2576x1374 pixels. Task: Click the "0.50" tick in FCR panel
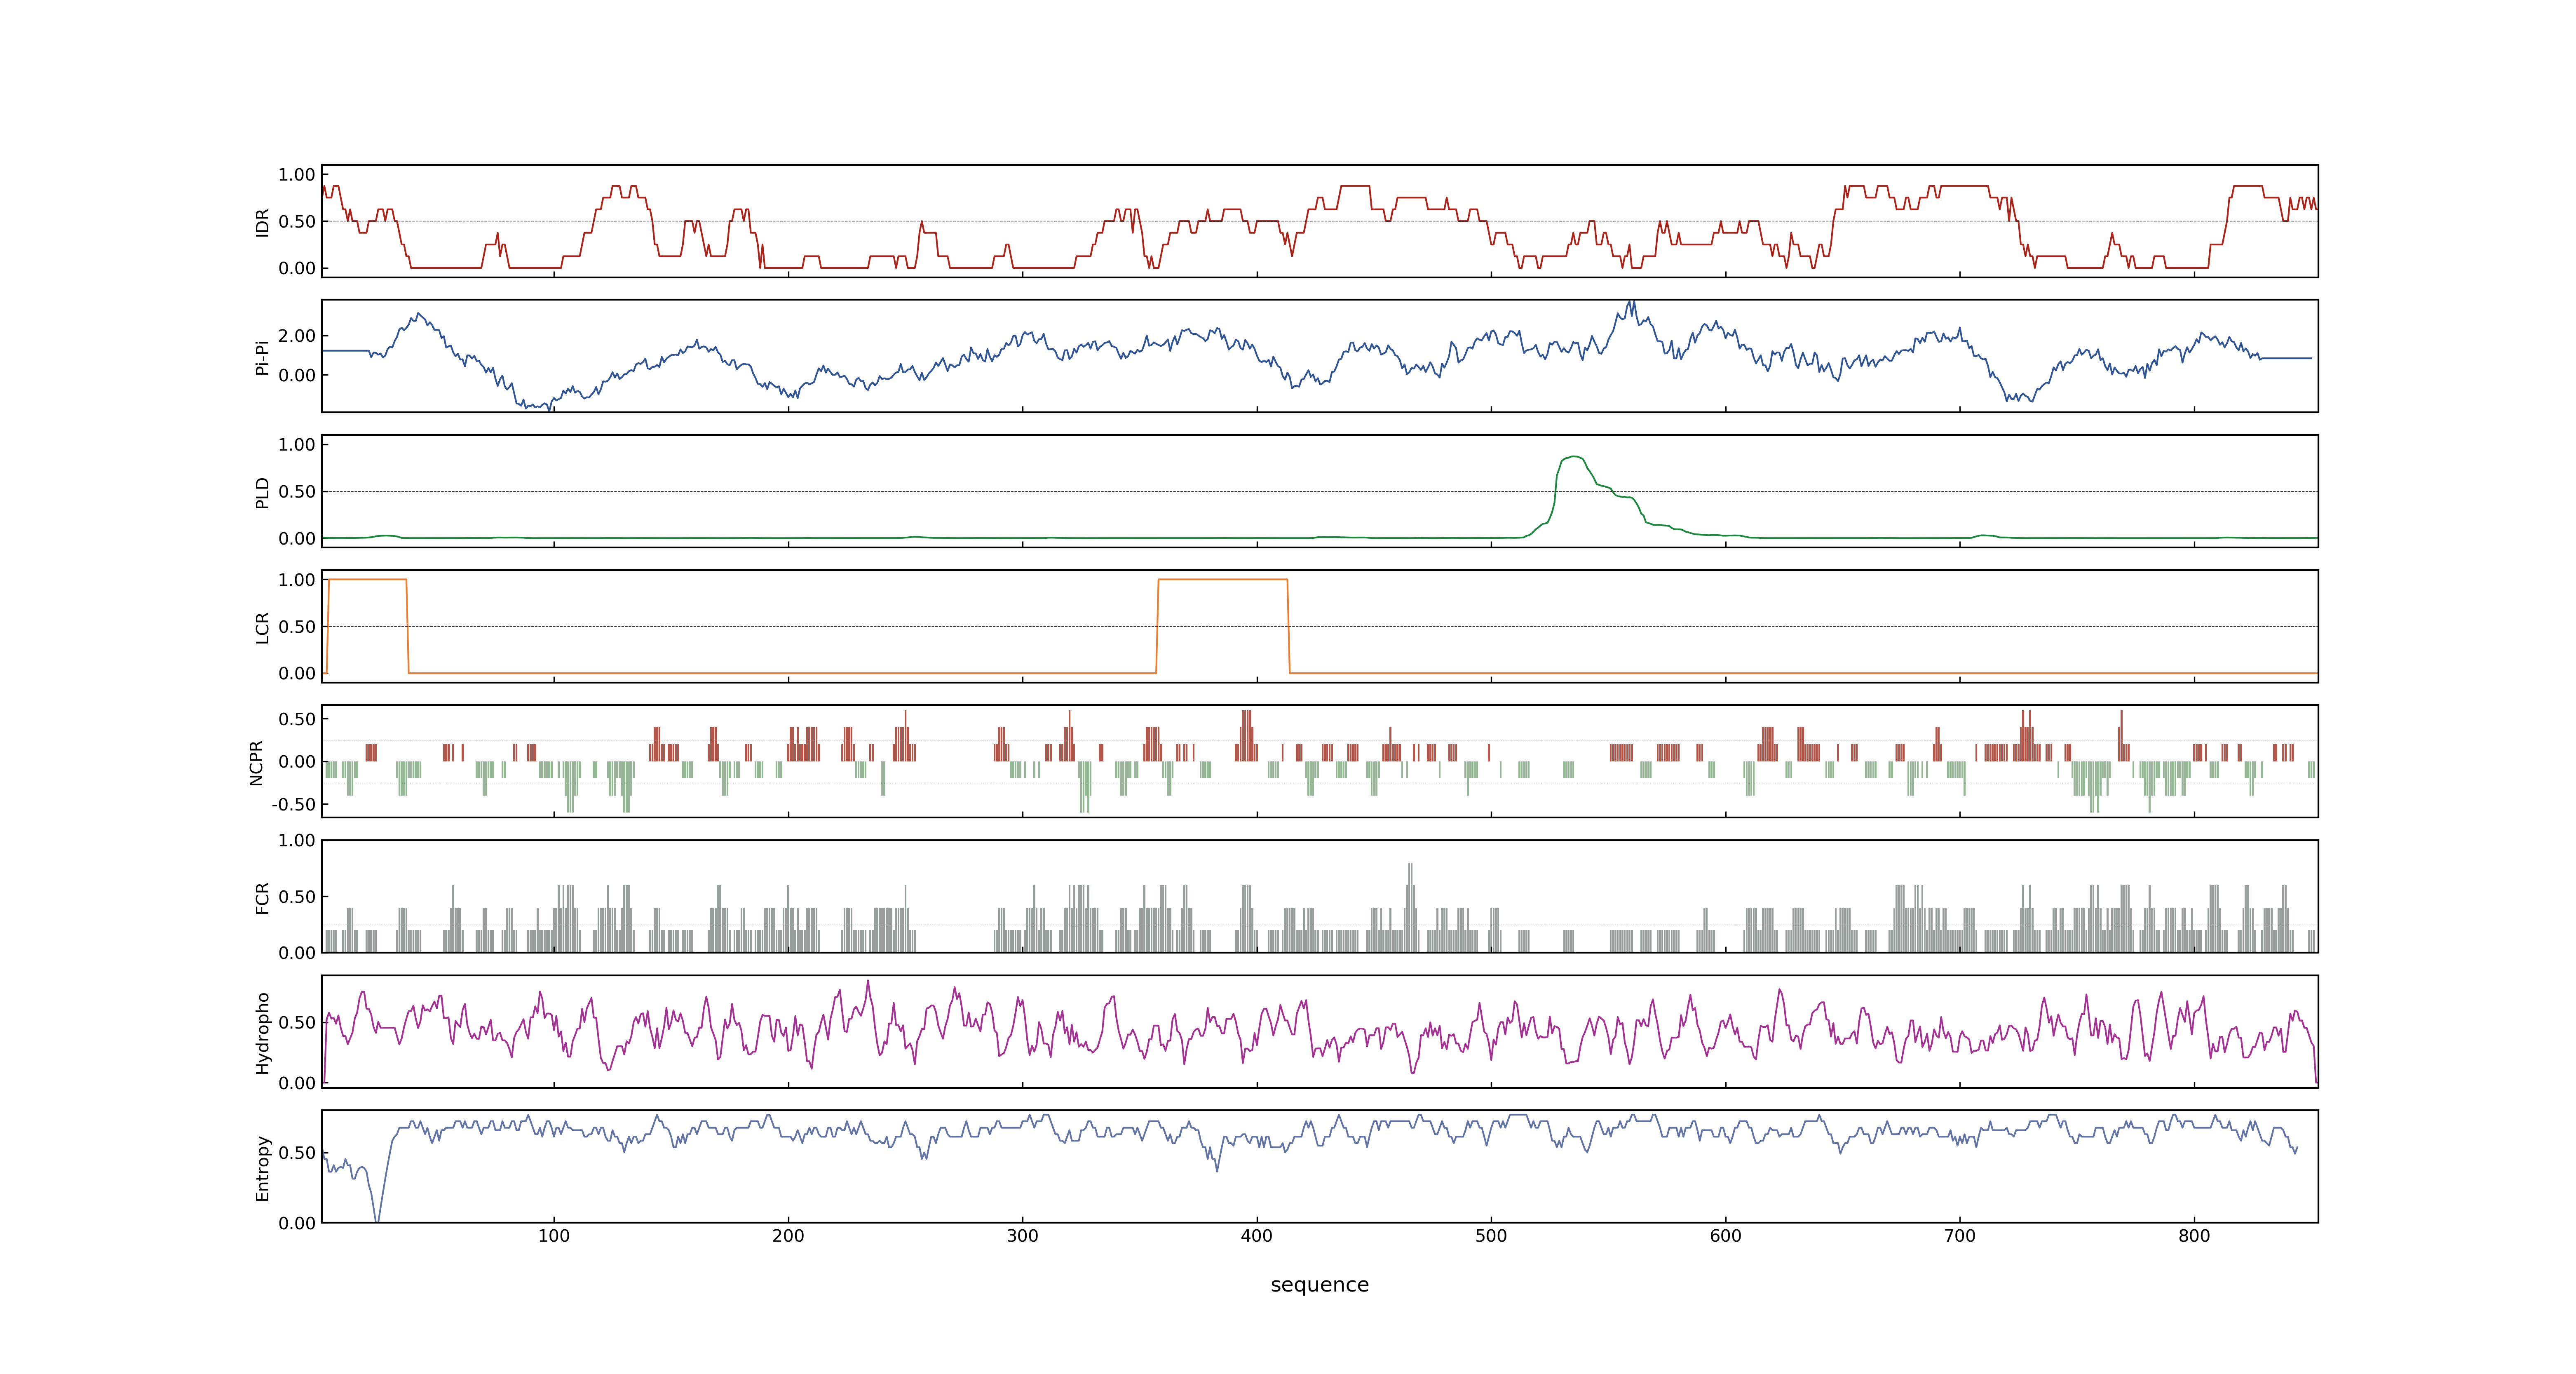297,897
